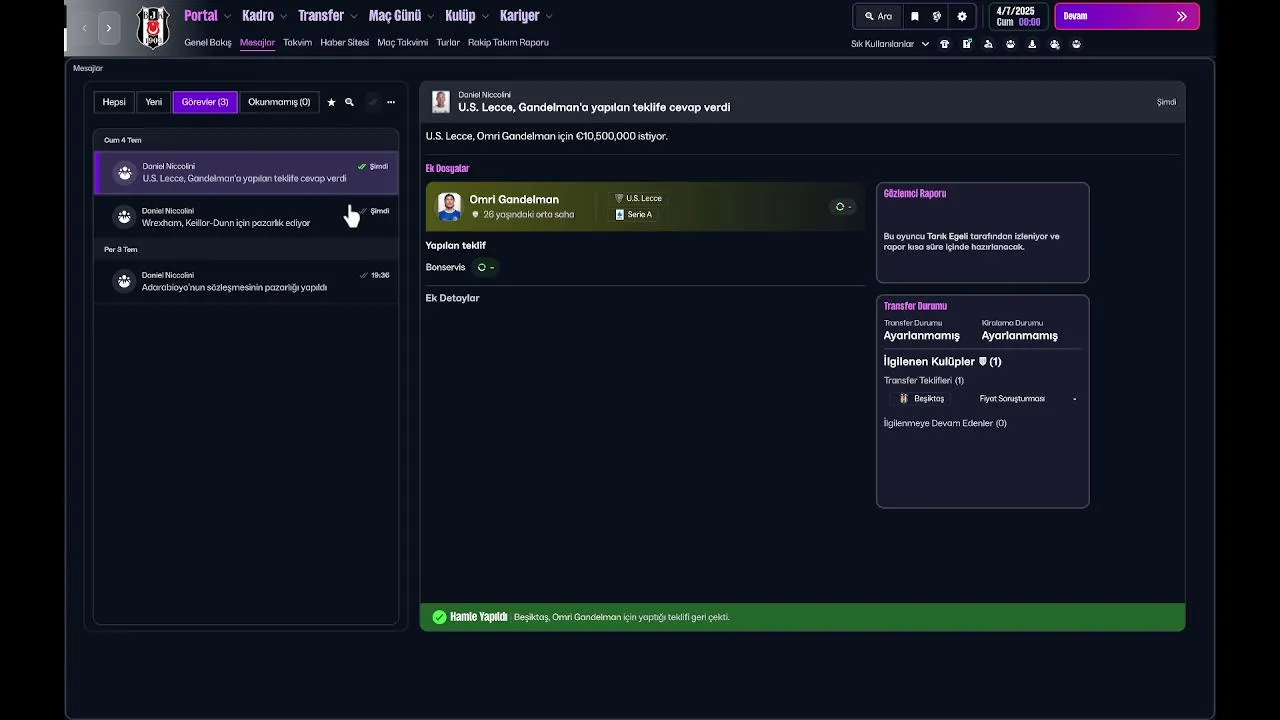Click the U.S. Lecce club name link
The width and height of the screenshot is (1280, 720).
tap(644, 198)
